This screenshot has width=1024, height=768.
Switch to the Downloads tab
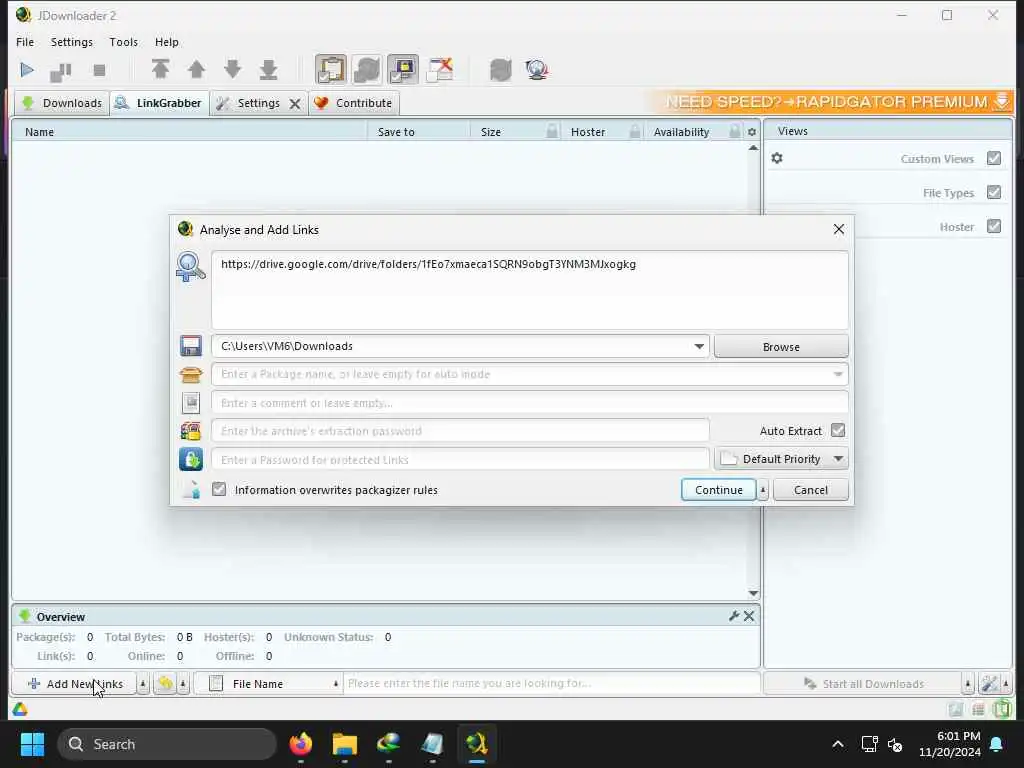click(x=62, y=103)
